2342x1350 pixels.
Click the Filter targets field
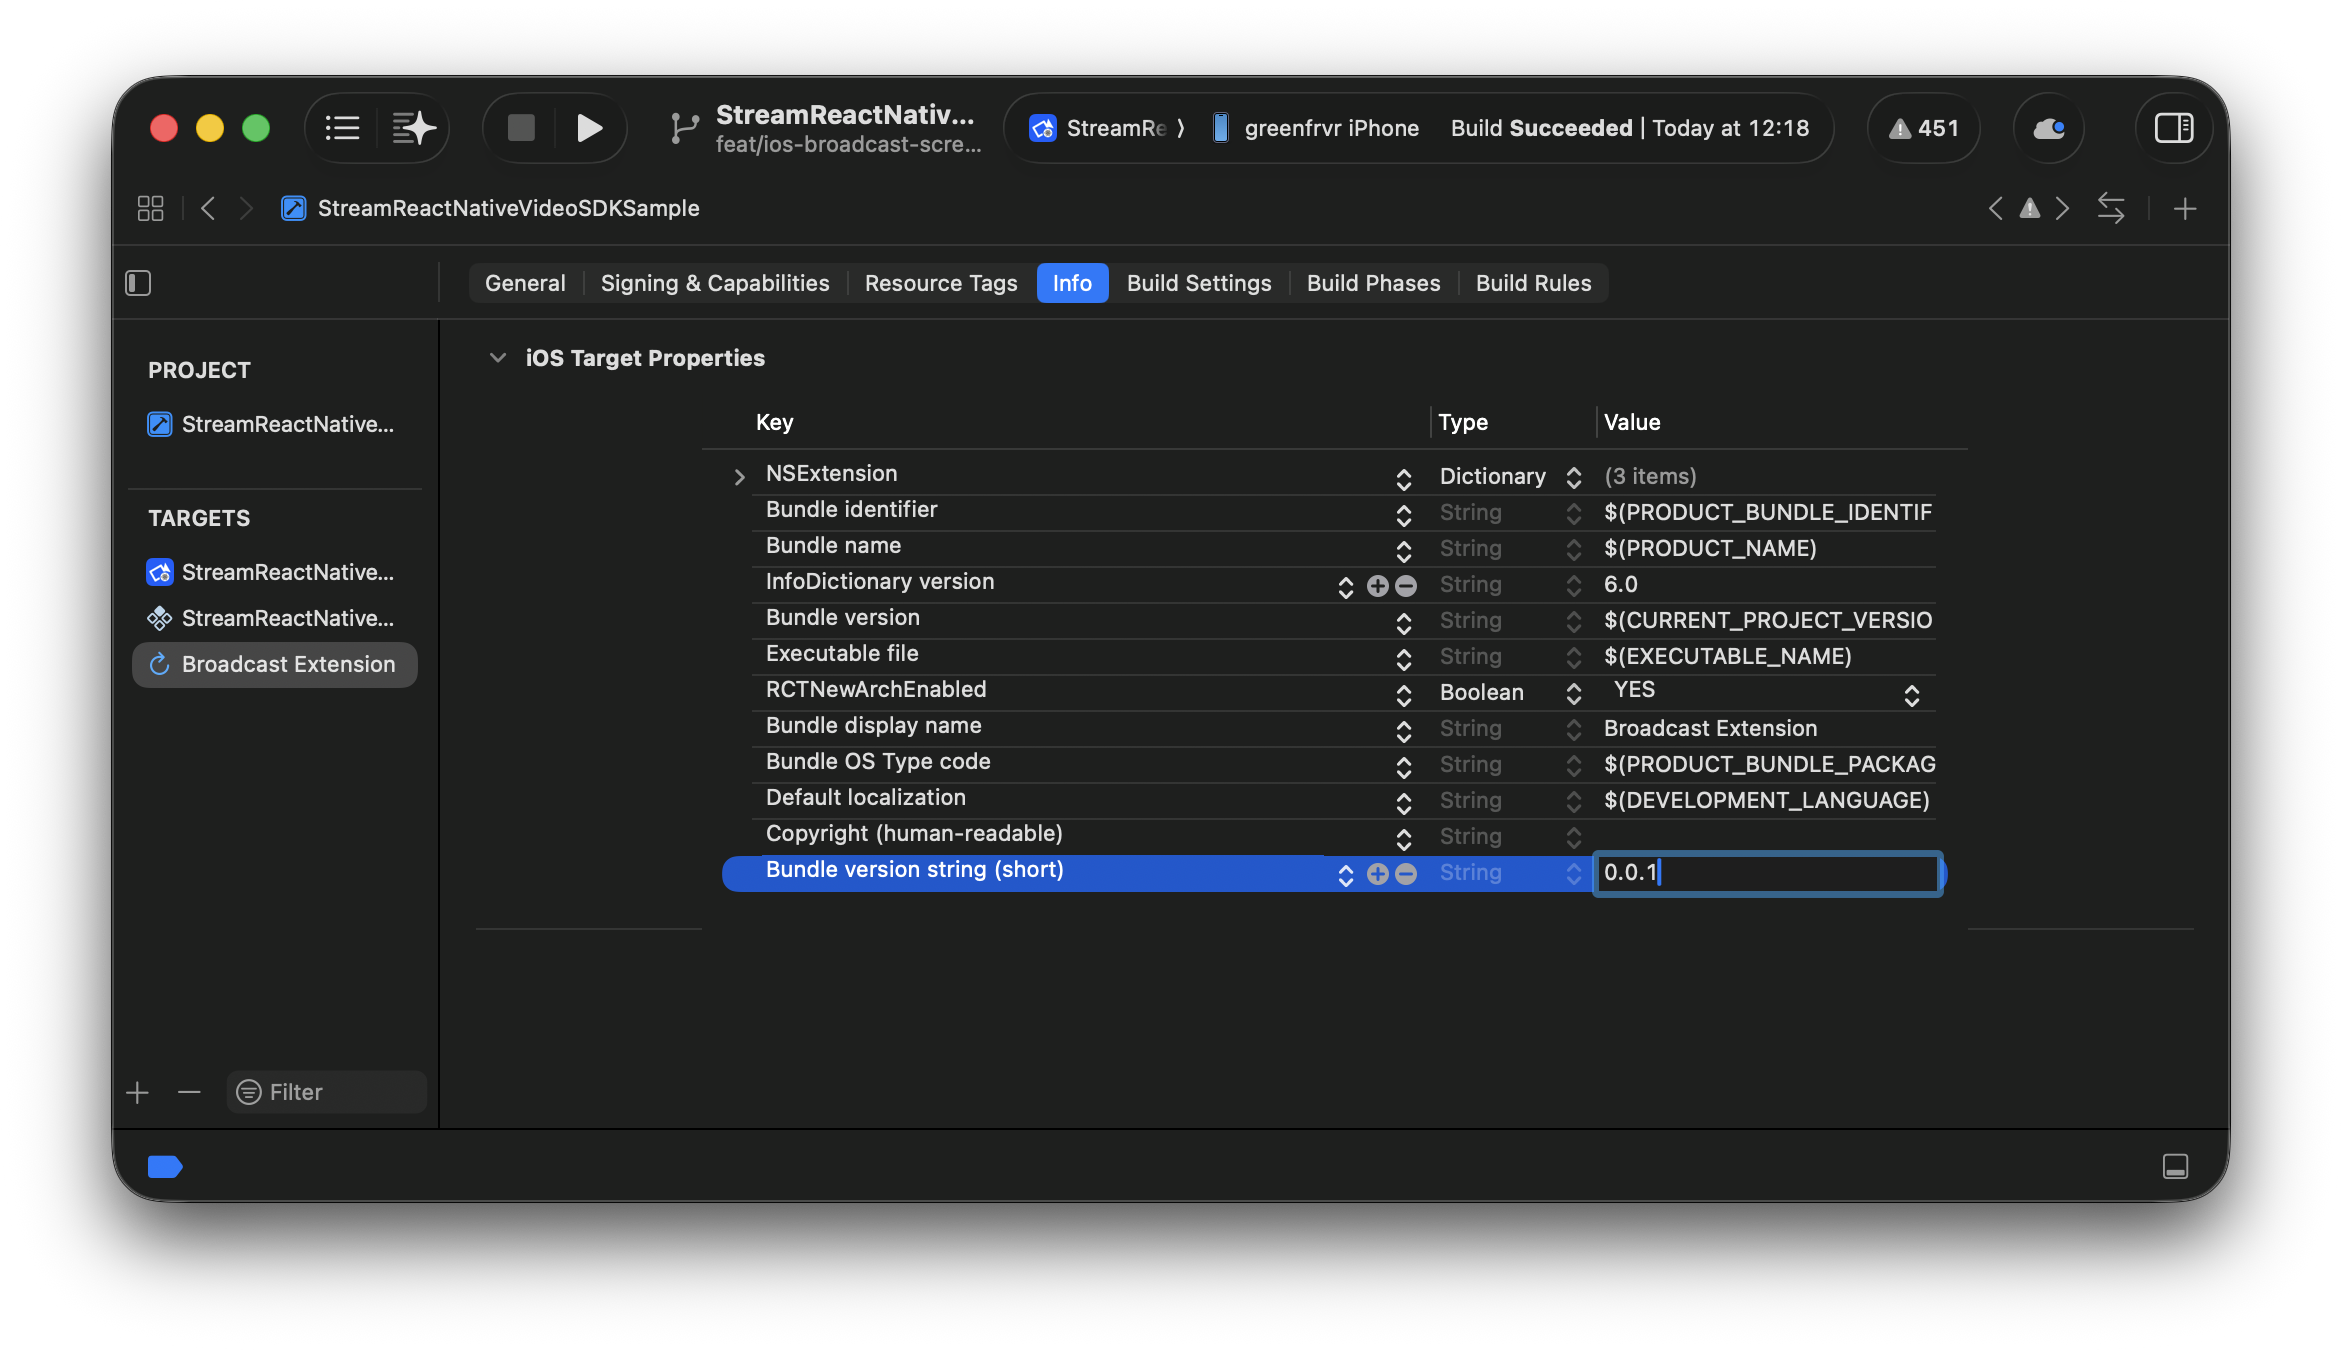(x=327, y=1092)
